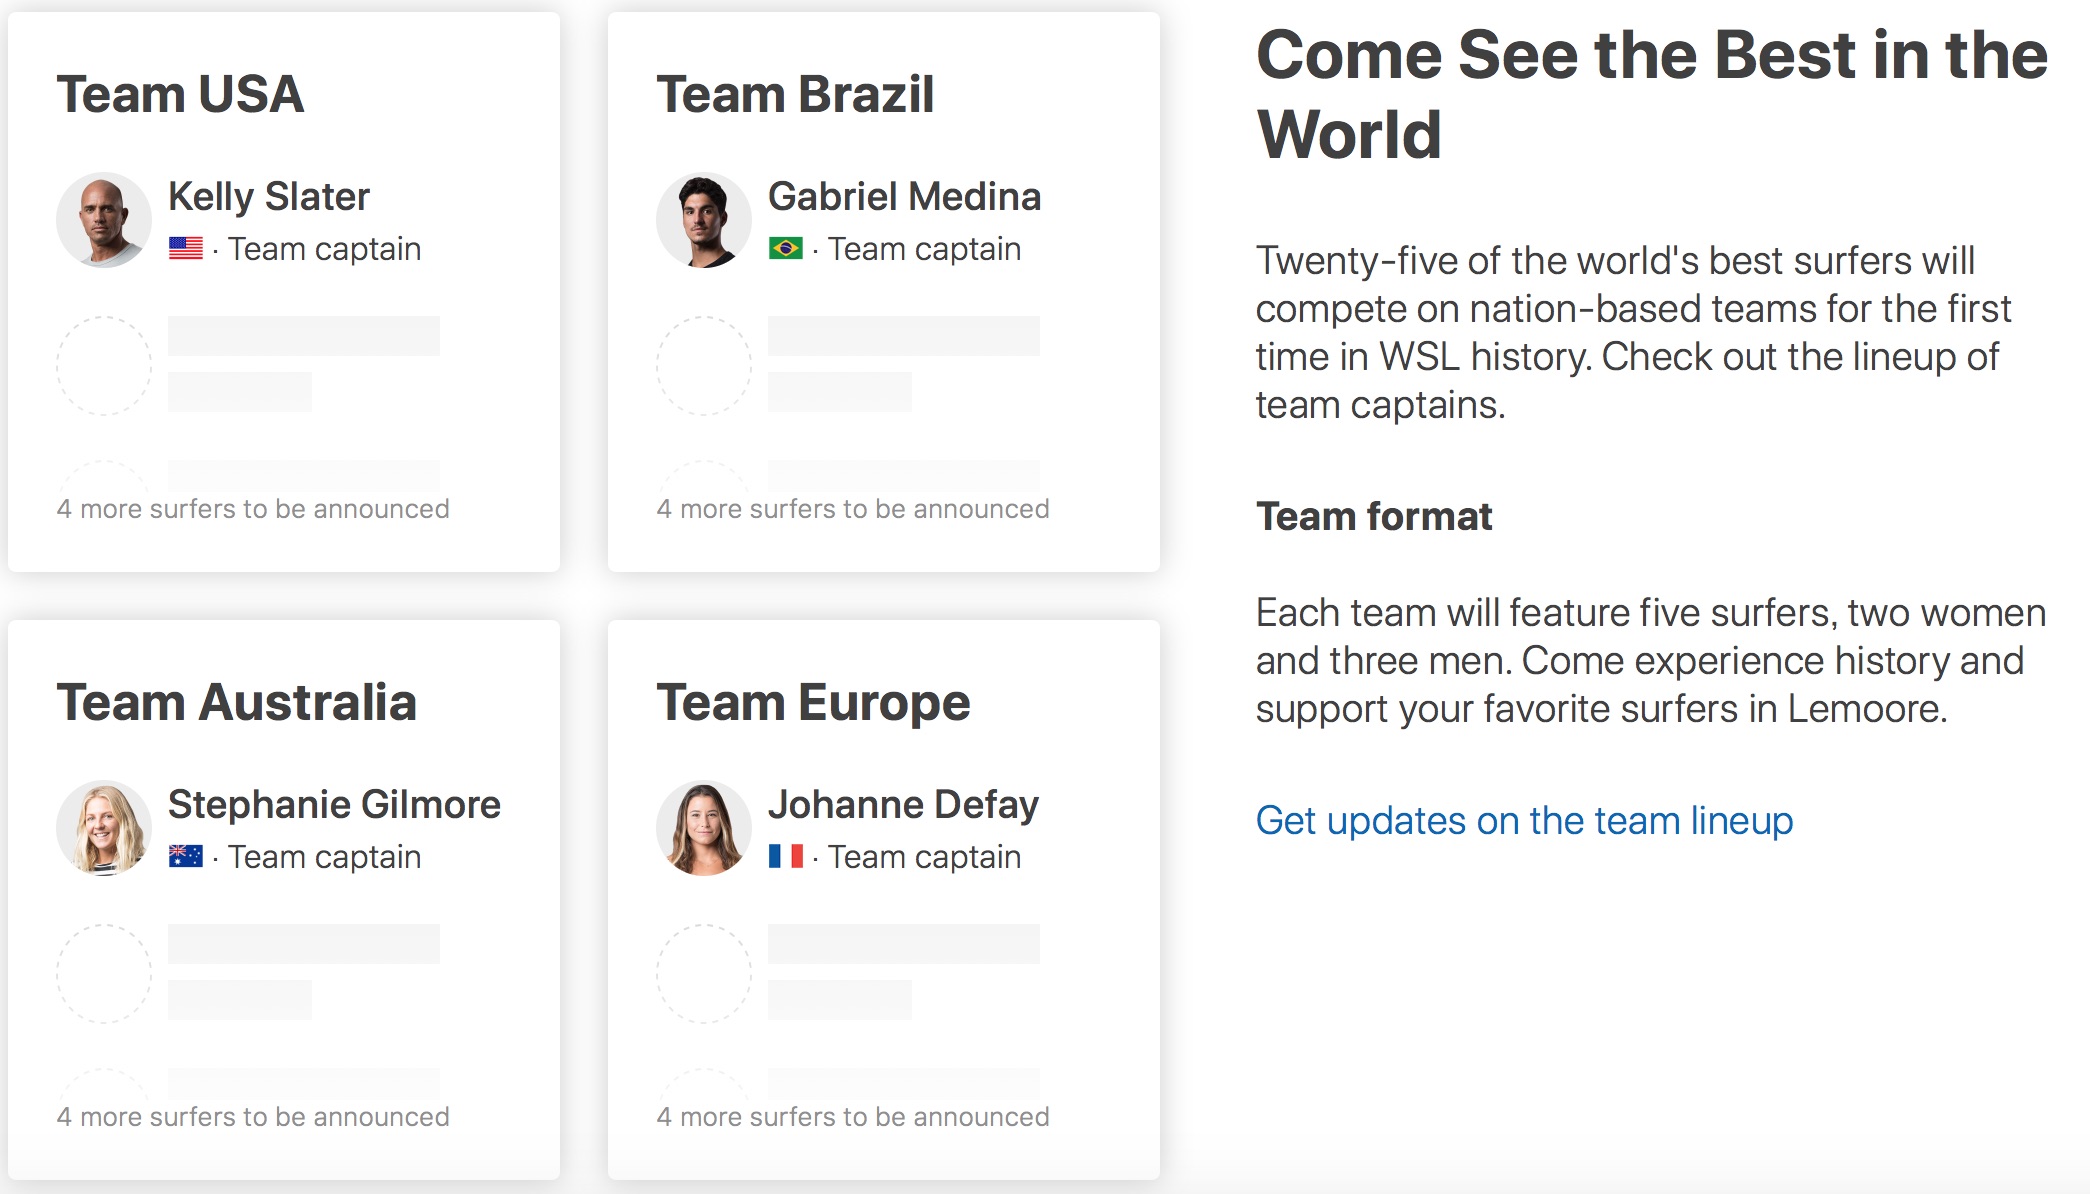The image size is (2090, 1194).
Task: Click Kelly Slater's profile photo
Action: pyautogui.click(x=104, y=220)
